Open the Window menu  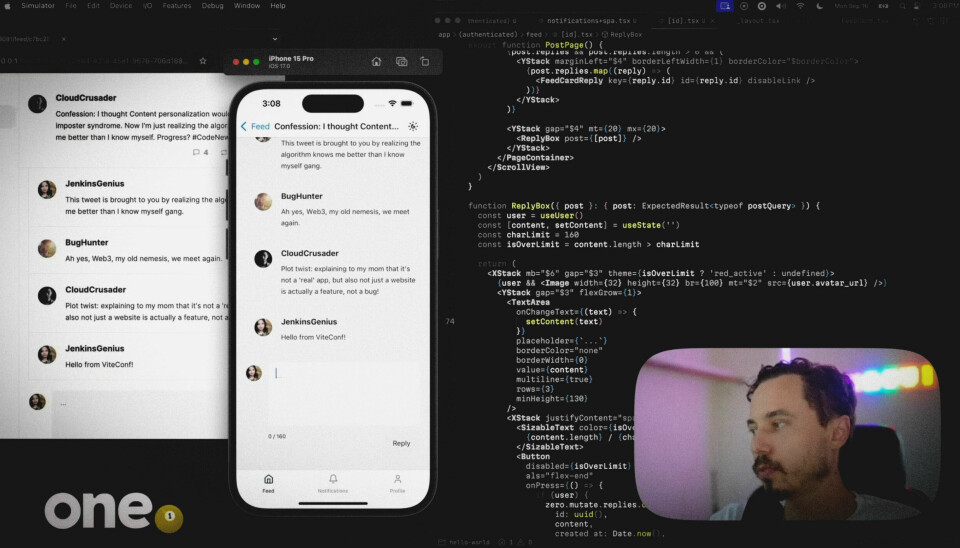pyautogui.click(x=247, y=6)
